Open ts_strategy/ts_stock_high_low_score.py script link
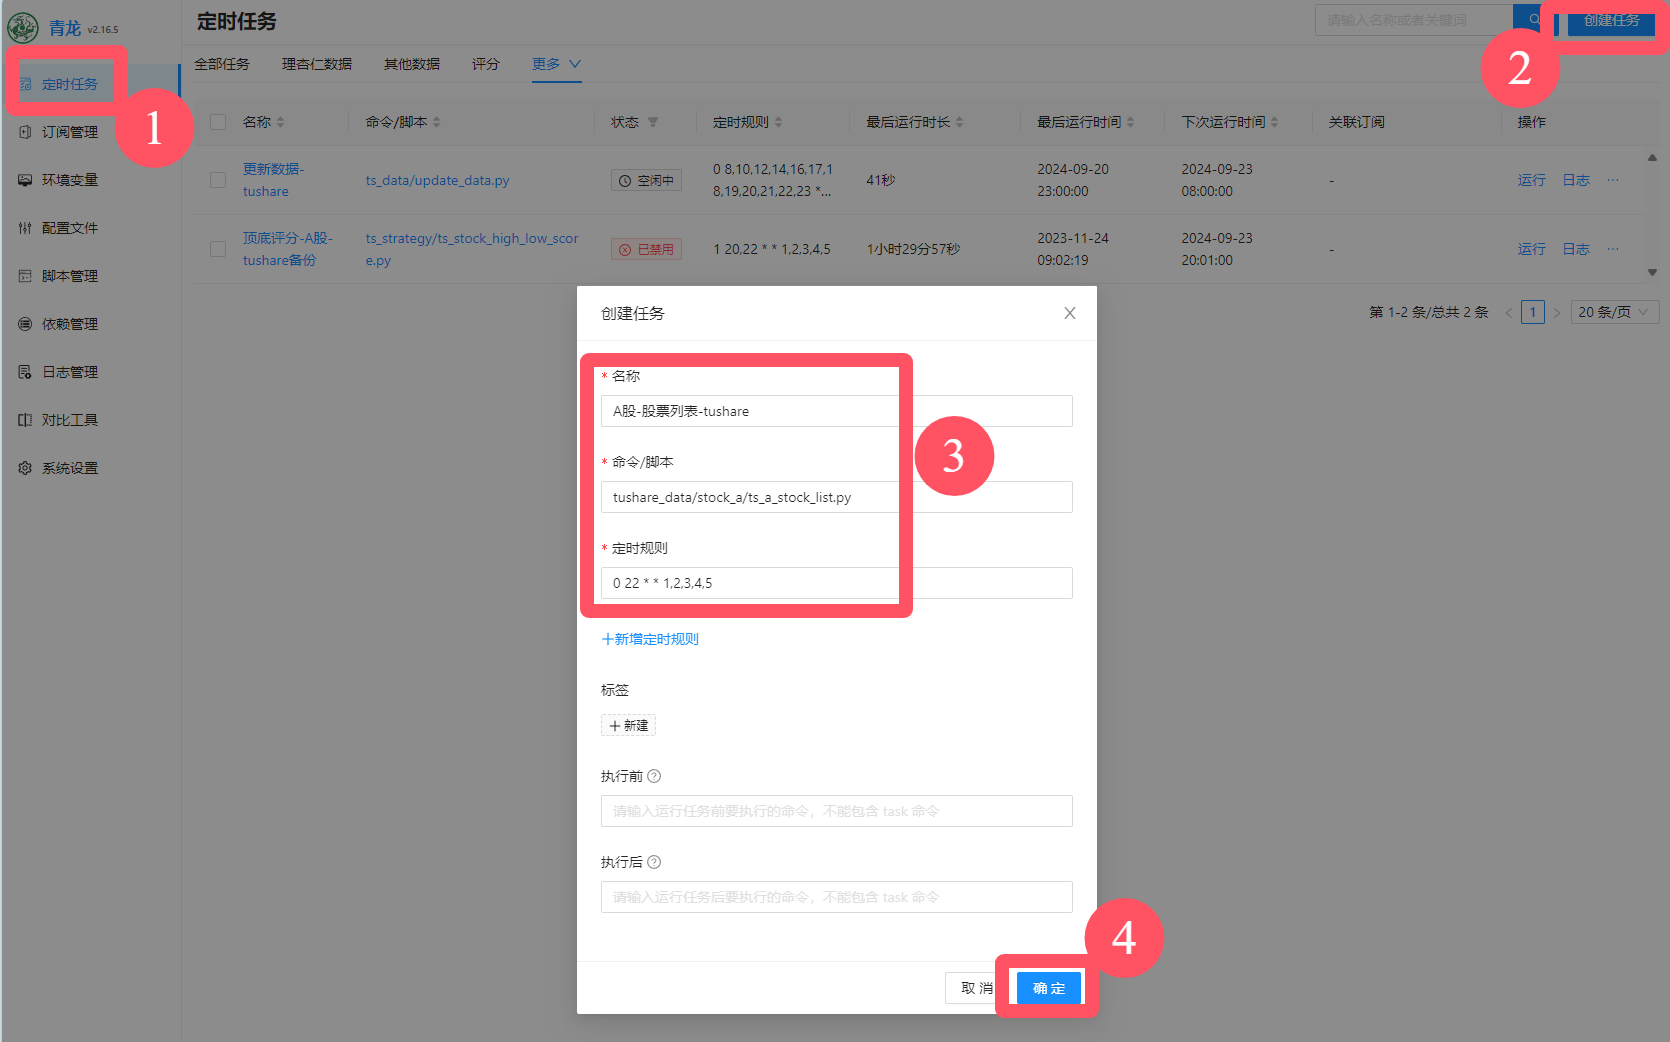1670x1042 pixels. click(x=472, y=249)
